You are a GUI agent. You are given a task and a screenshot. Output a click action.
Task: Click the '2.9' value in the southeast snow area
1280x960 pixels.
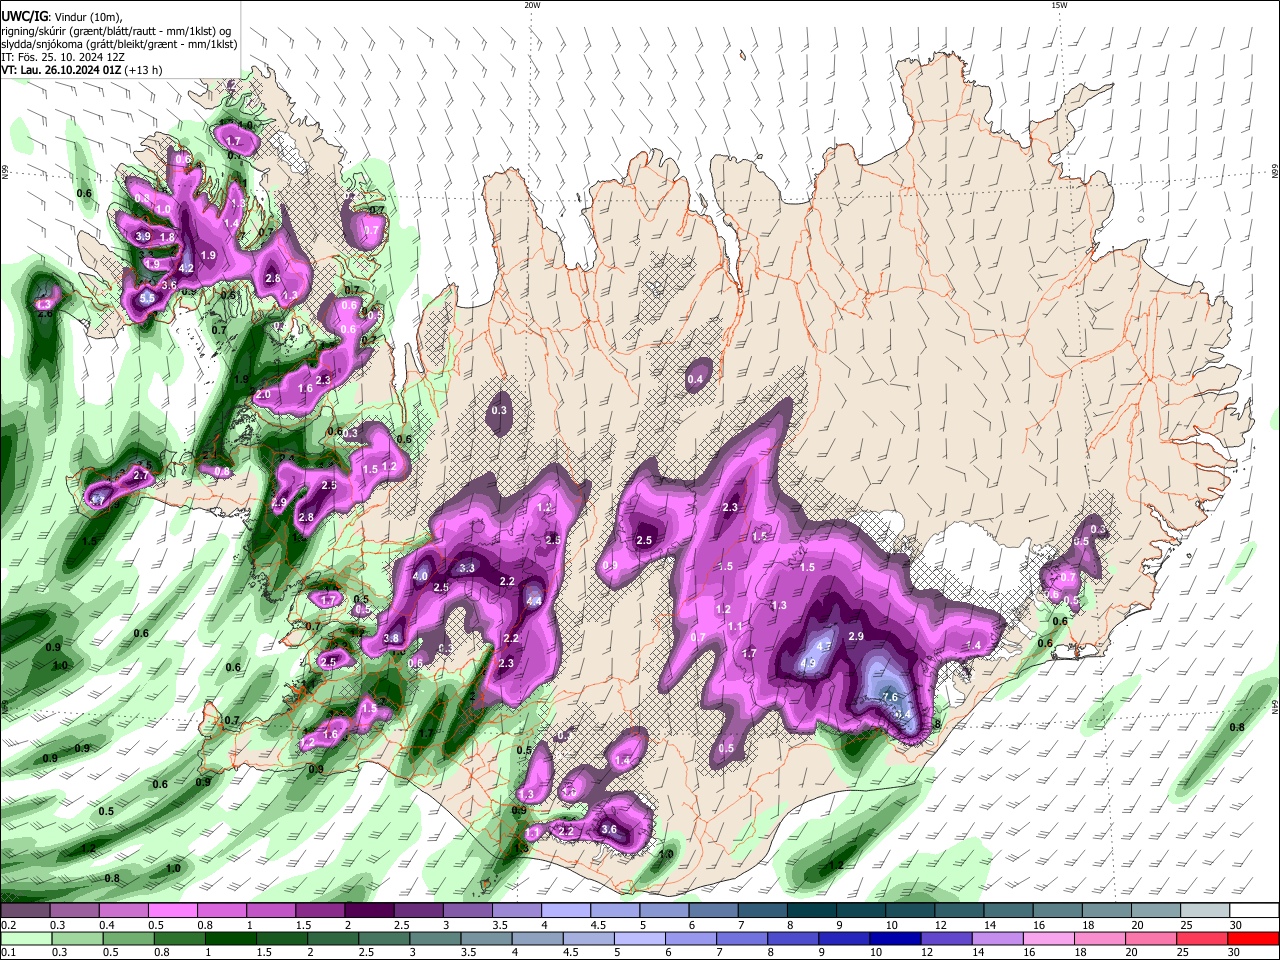point(856,636)
